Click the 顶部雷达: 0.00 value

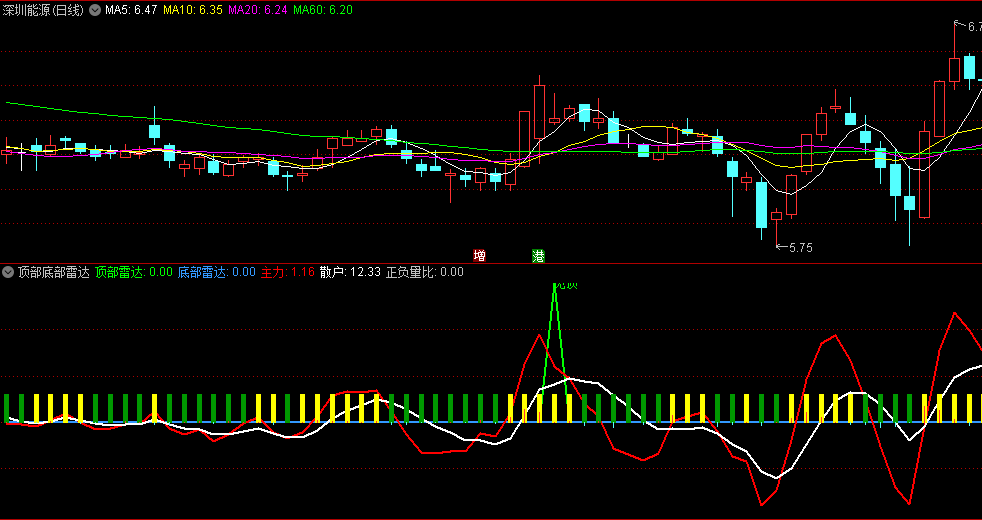coord(134,272)
